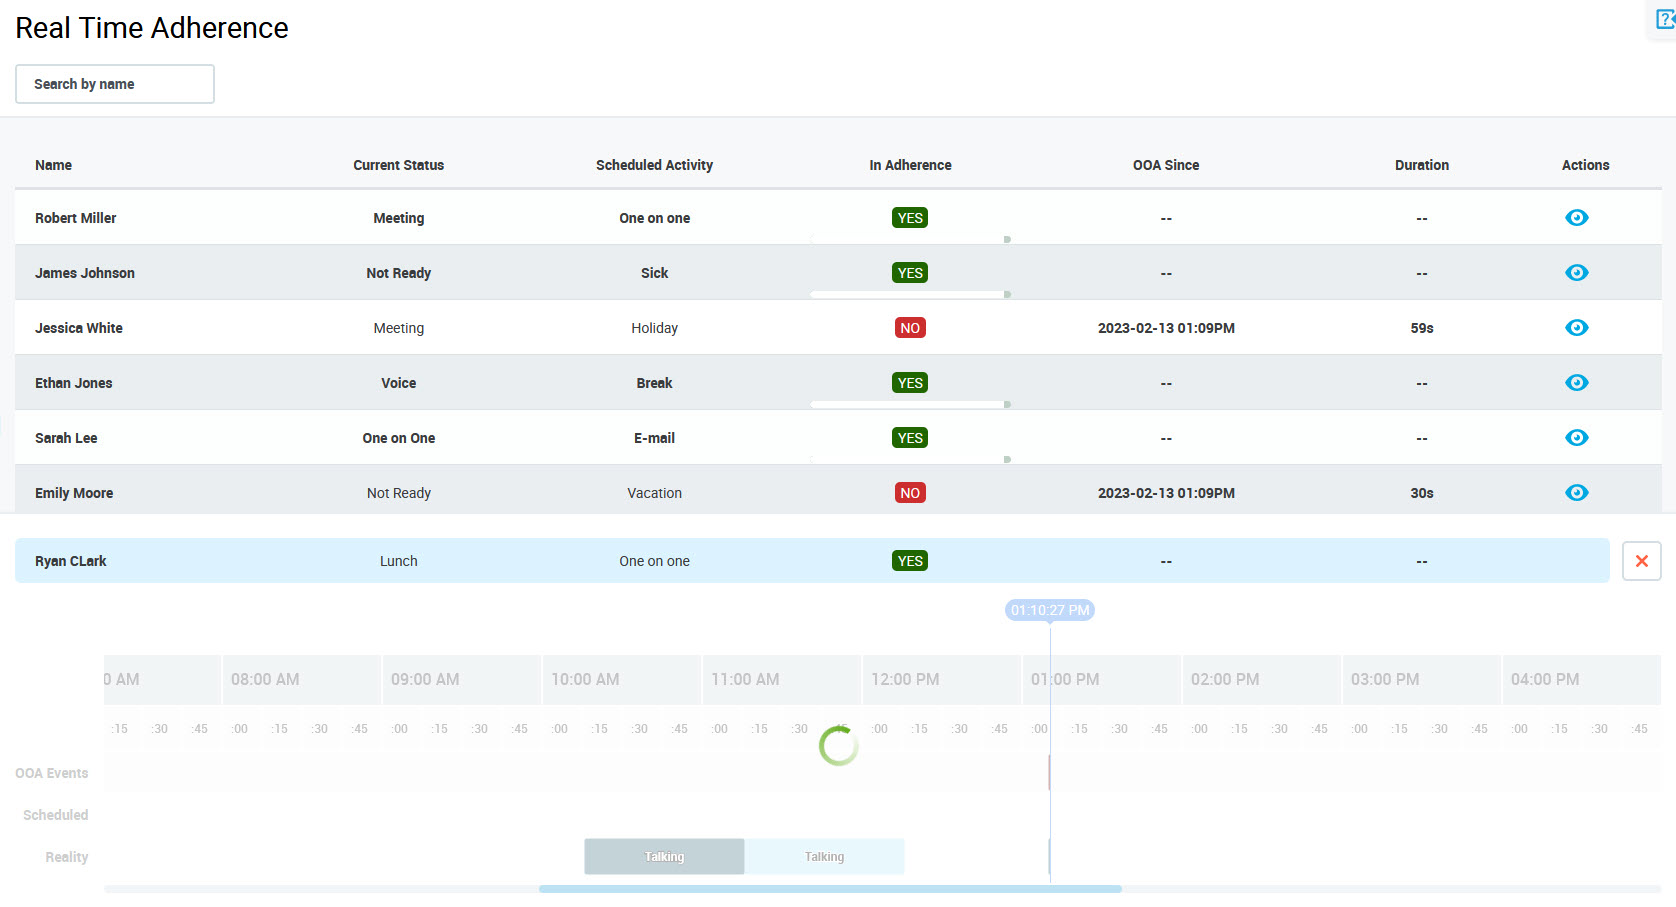Show Sarah Lee's timeline via eye icon
The image size is (1676, 907).
pos(1576,438)
